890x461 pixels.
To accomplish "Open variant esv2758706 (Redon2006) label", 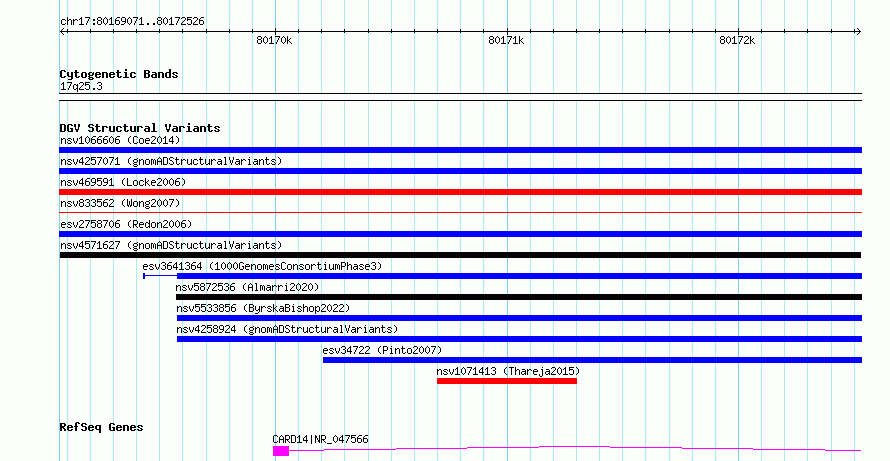I will click(x=126, y=224).
